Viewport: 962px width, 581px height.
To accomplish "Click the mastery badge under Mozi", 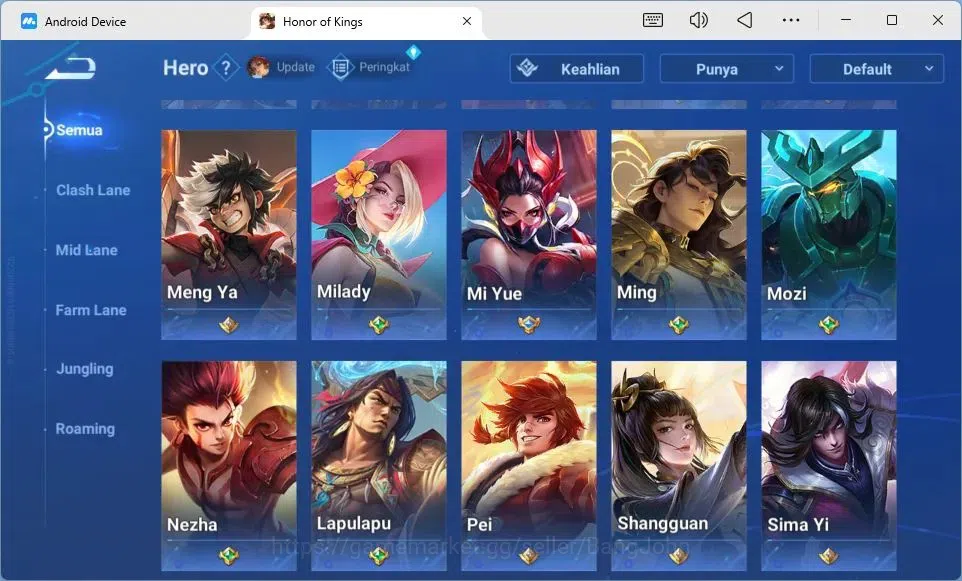I will point(828,325).
